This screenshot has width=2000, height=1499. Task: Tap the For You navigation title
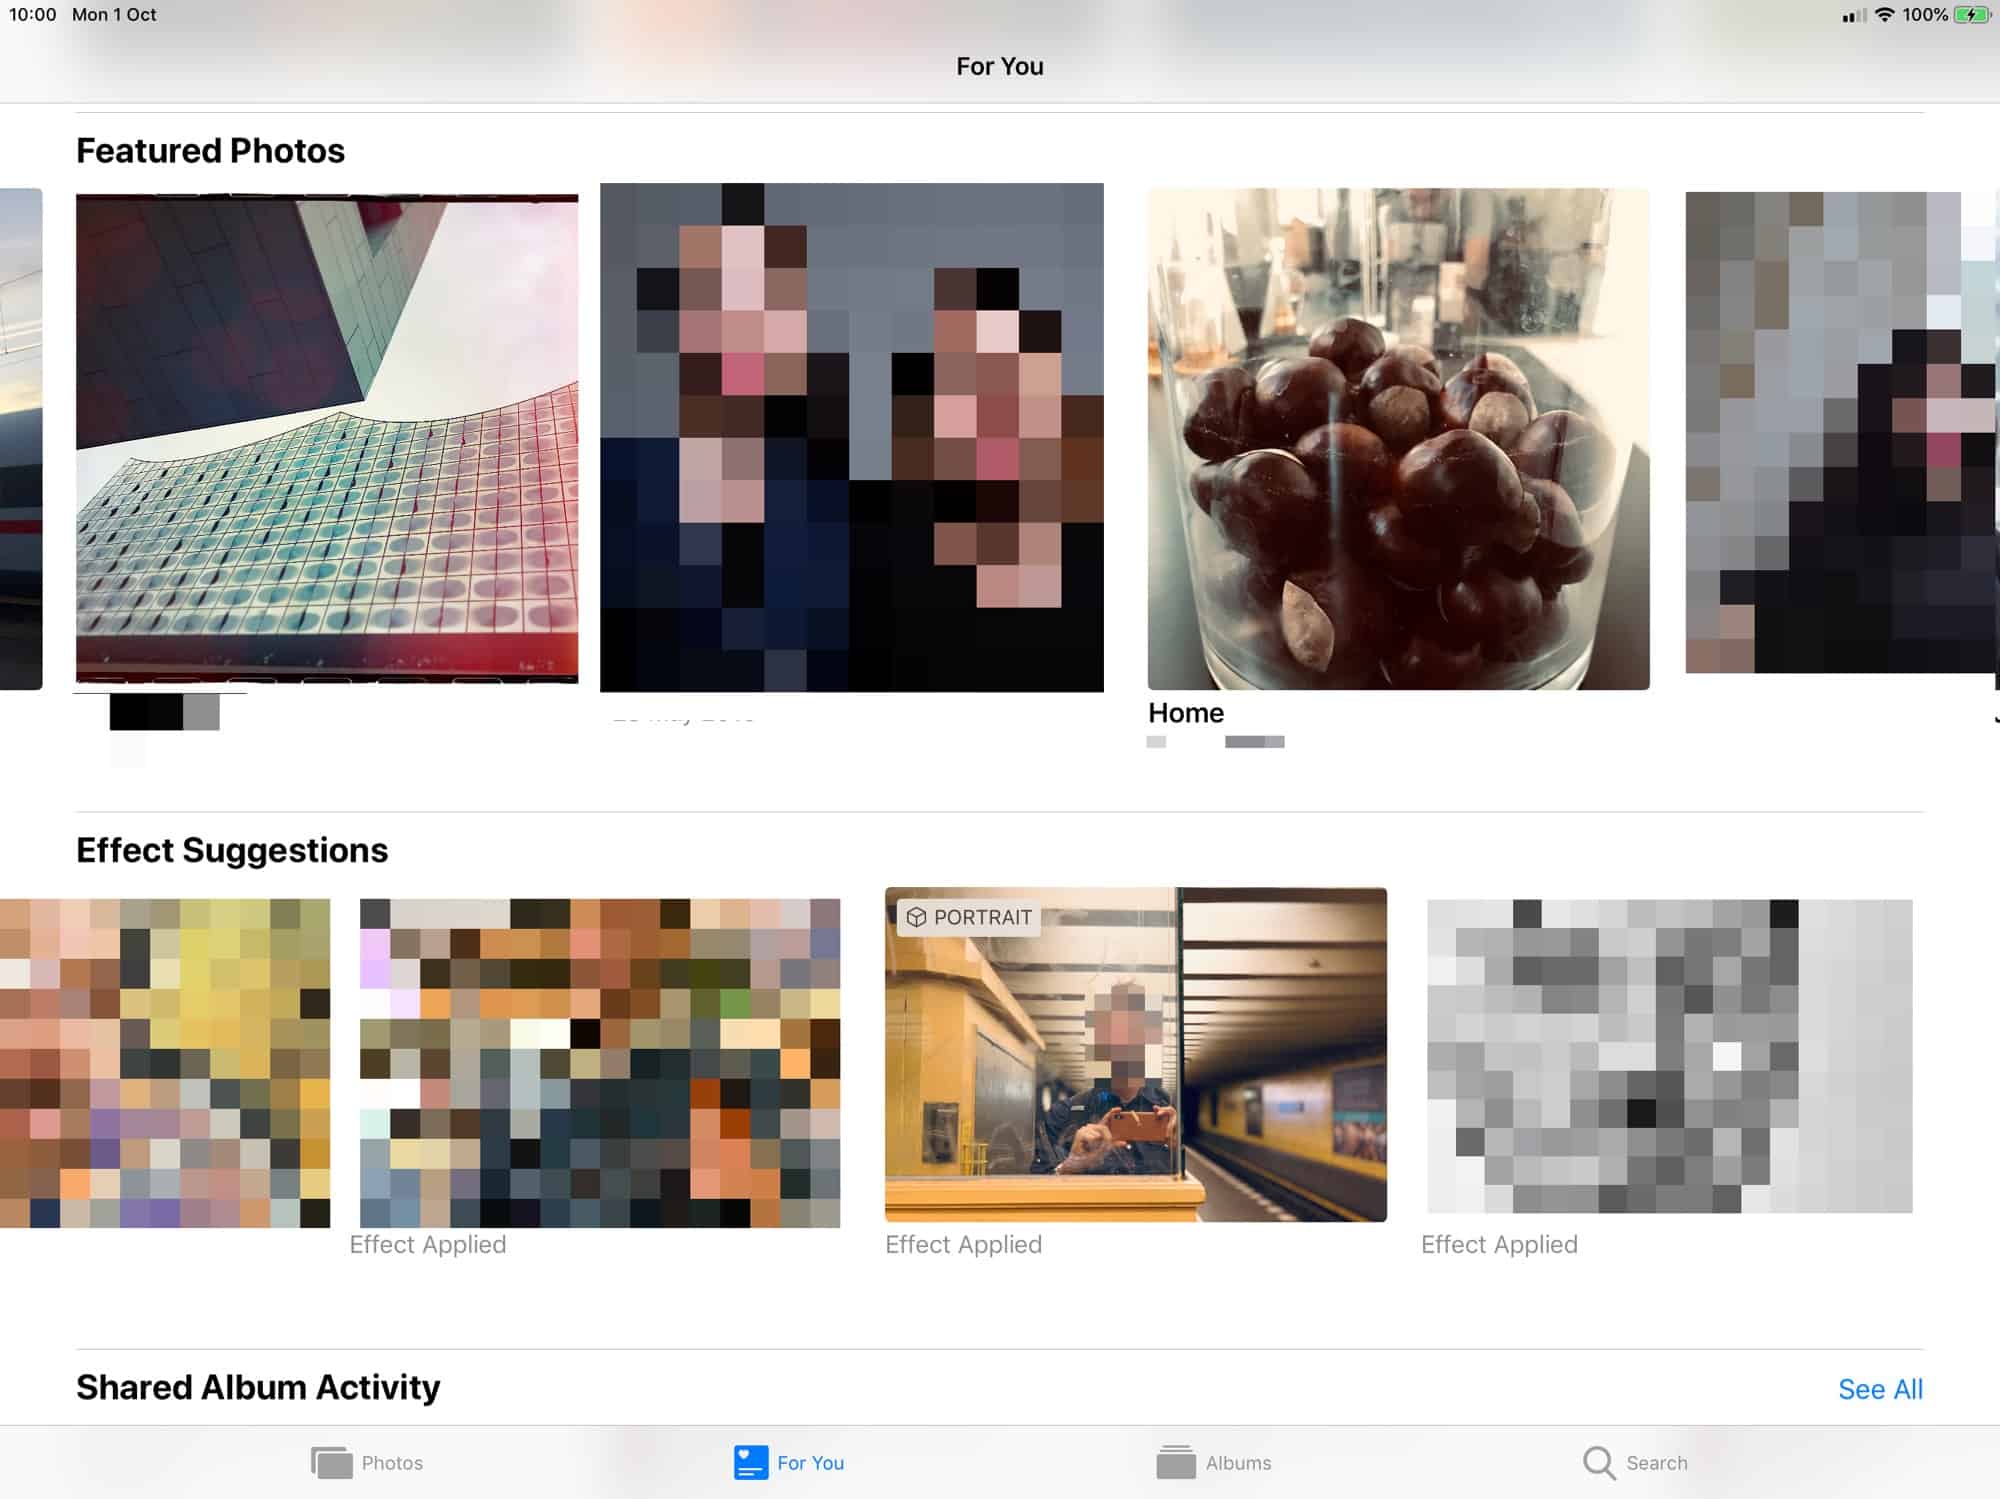pos(999,66)
